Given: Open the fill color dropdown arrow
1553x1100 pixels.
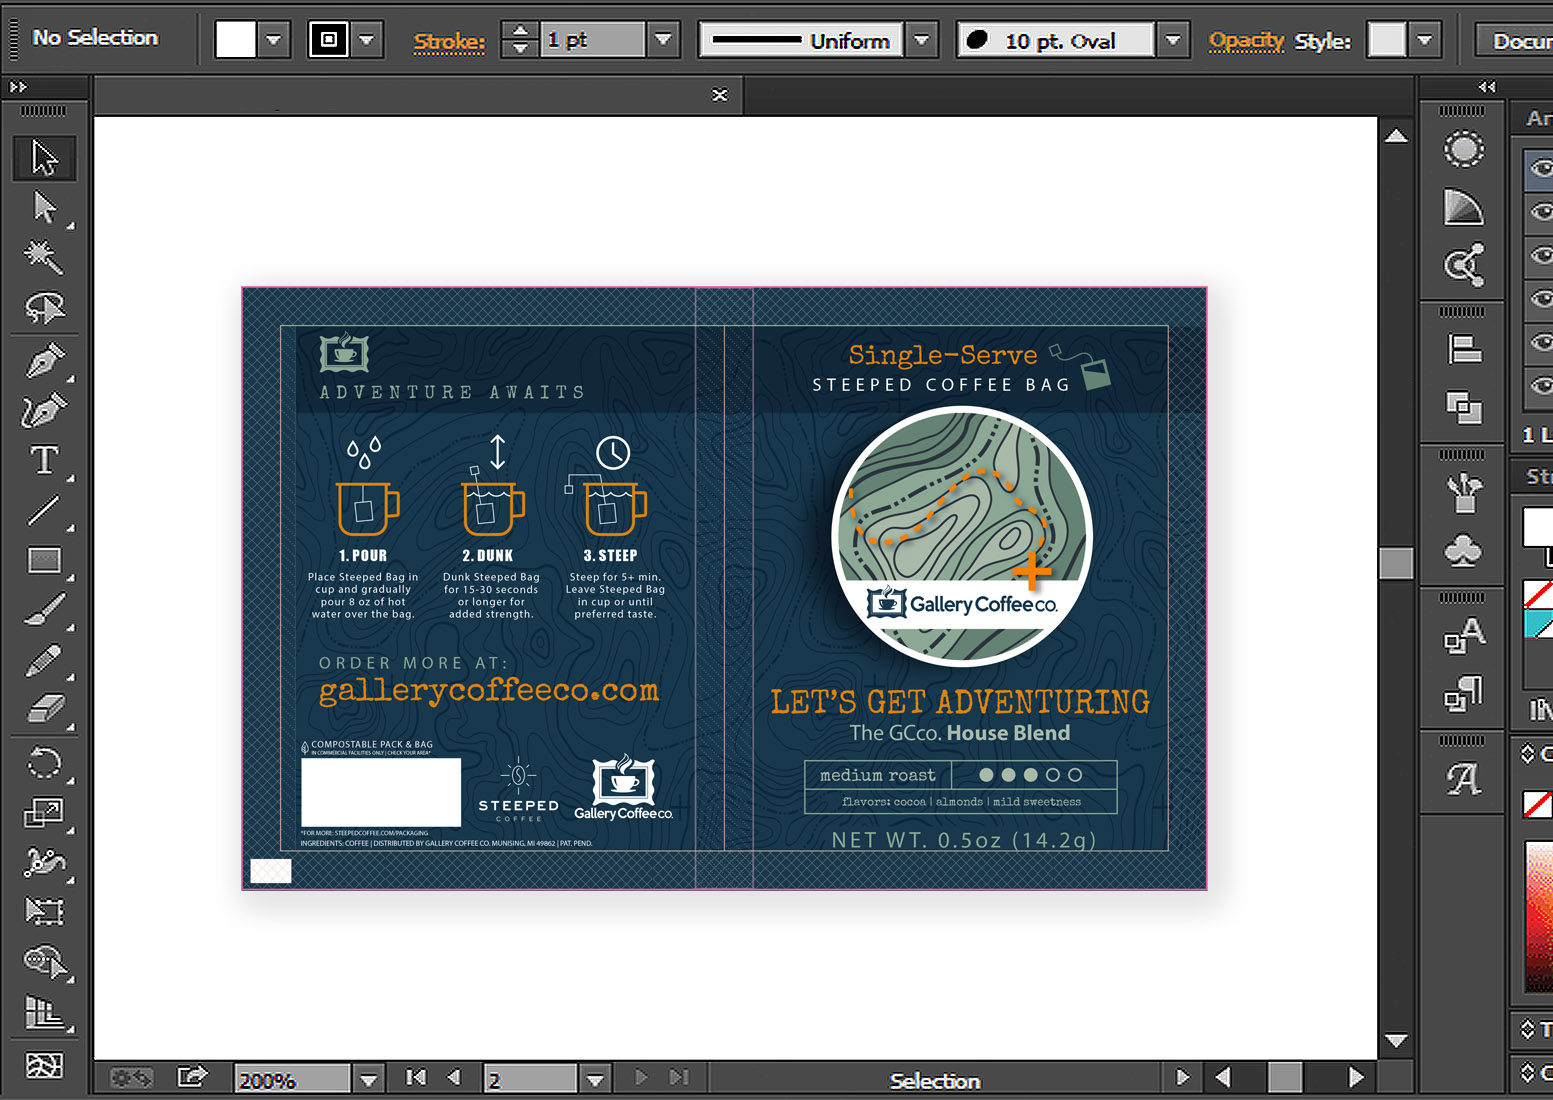Looking at the screenshot, I should click(273, 41).
